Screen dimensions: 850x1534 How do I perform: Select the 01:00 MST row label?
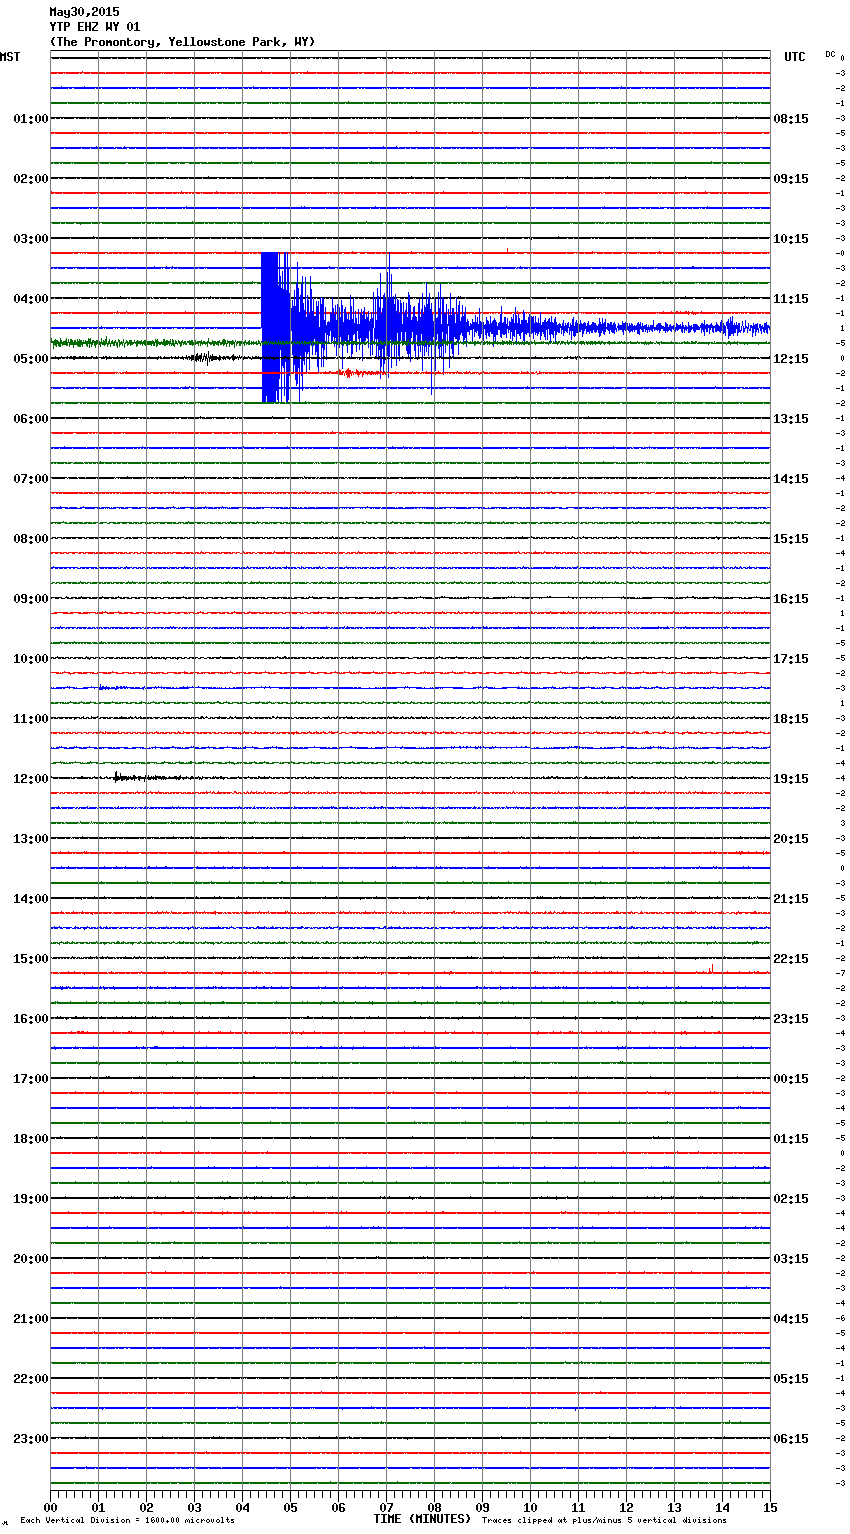(x=31, y=119)
